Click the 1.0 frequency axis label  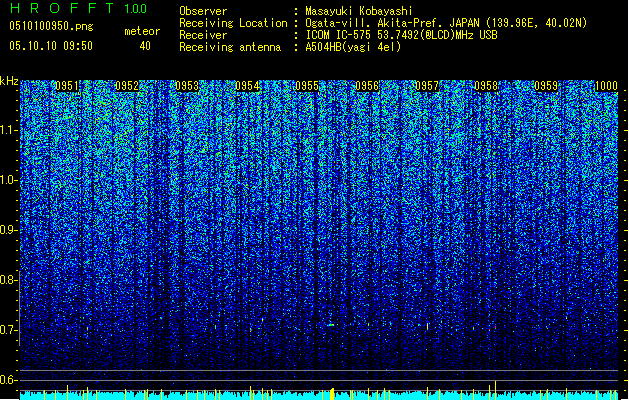click(x=9, y=180)
